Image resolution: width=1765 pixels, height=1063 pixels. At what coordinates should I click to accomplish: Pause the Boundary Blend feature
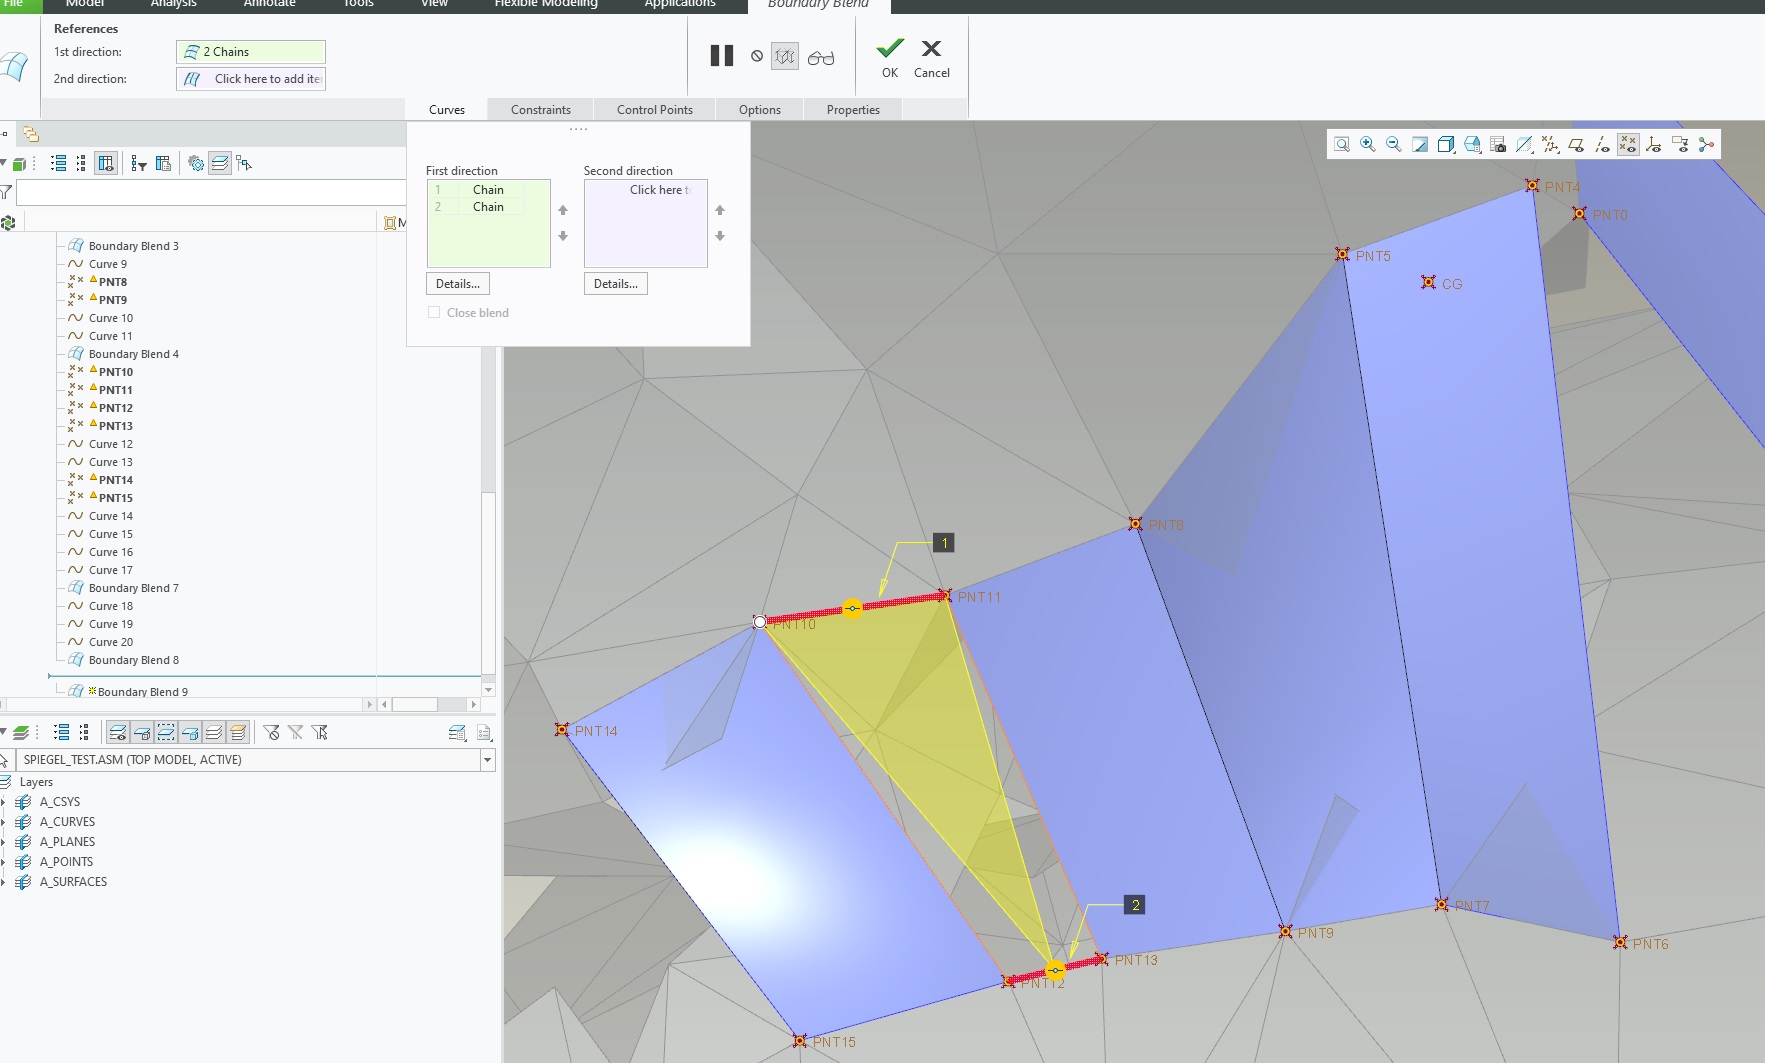pos(721,56)
